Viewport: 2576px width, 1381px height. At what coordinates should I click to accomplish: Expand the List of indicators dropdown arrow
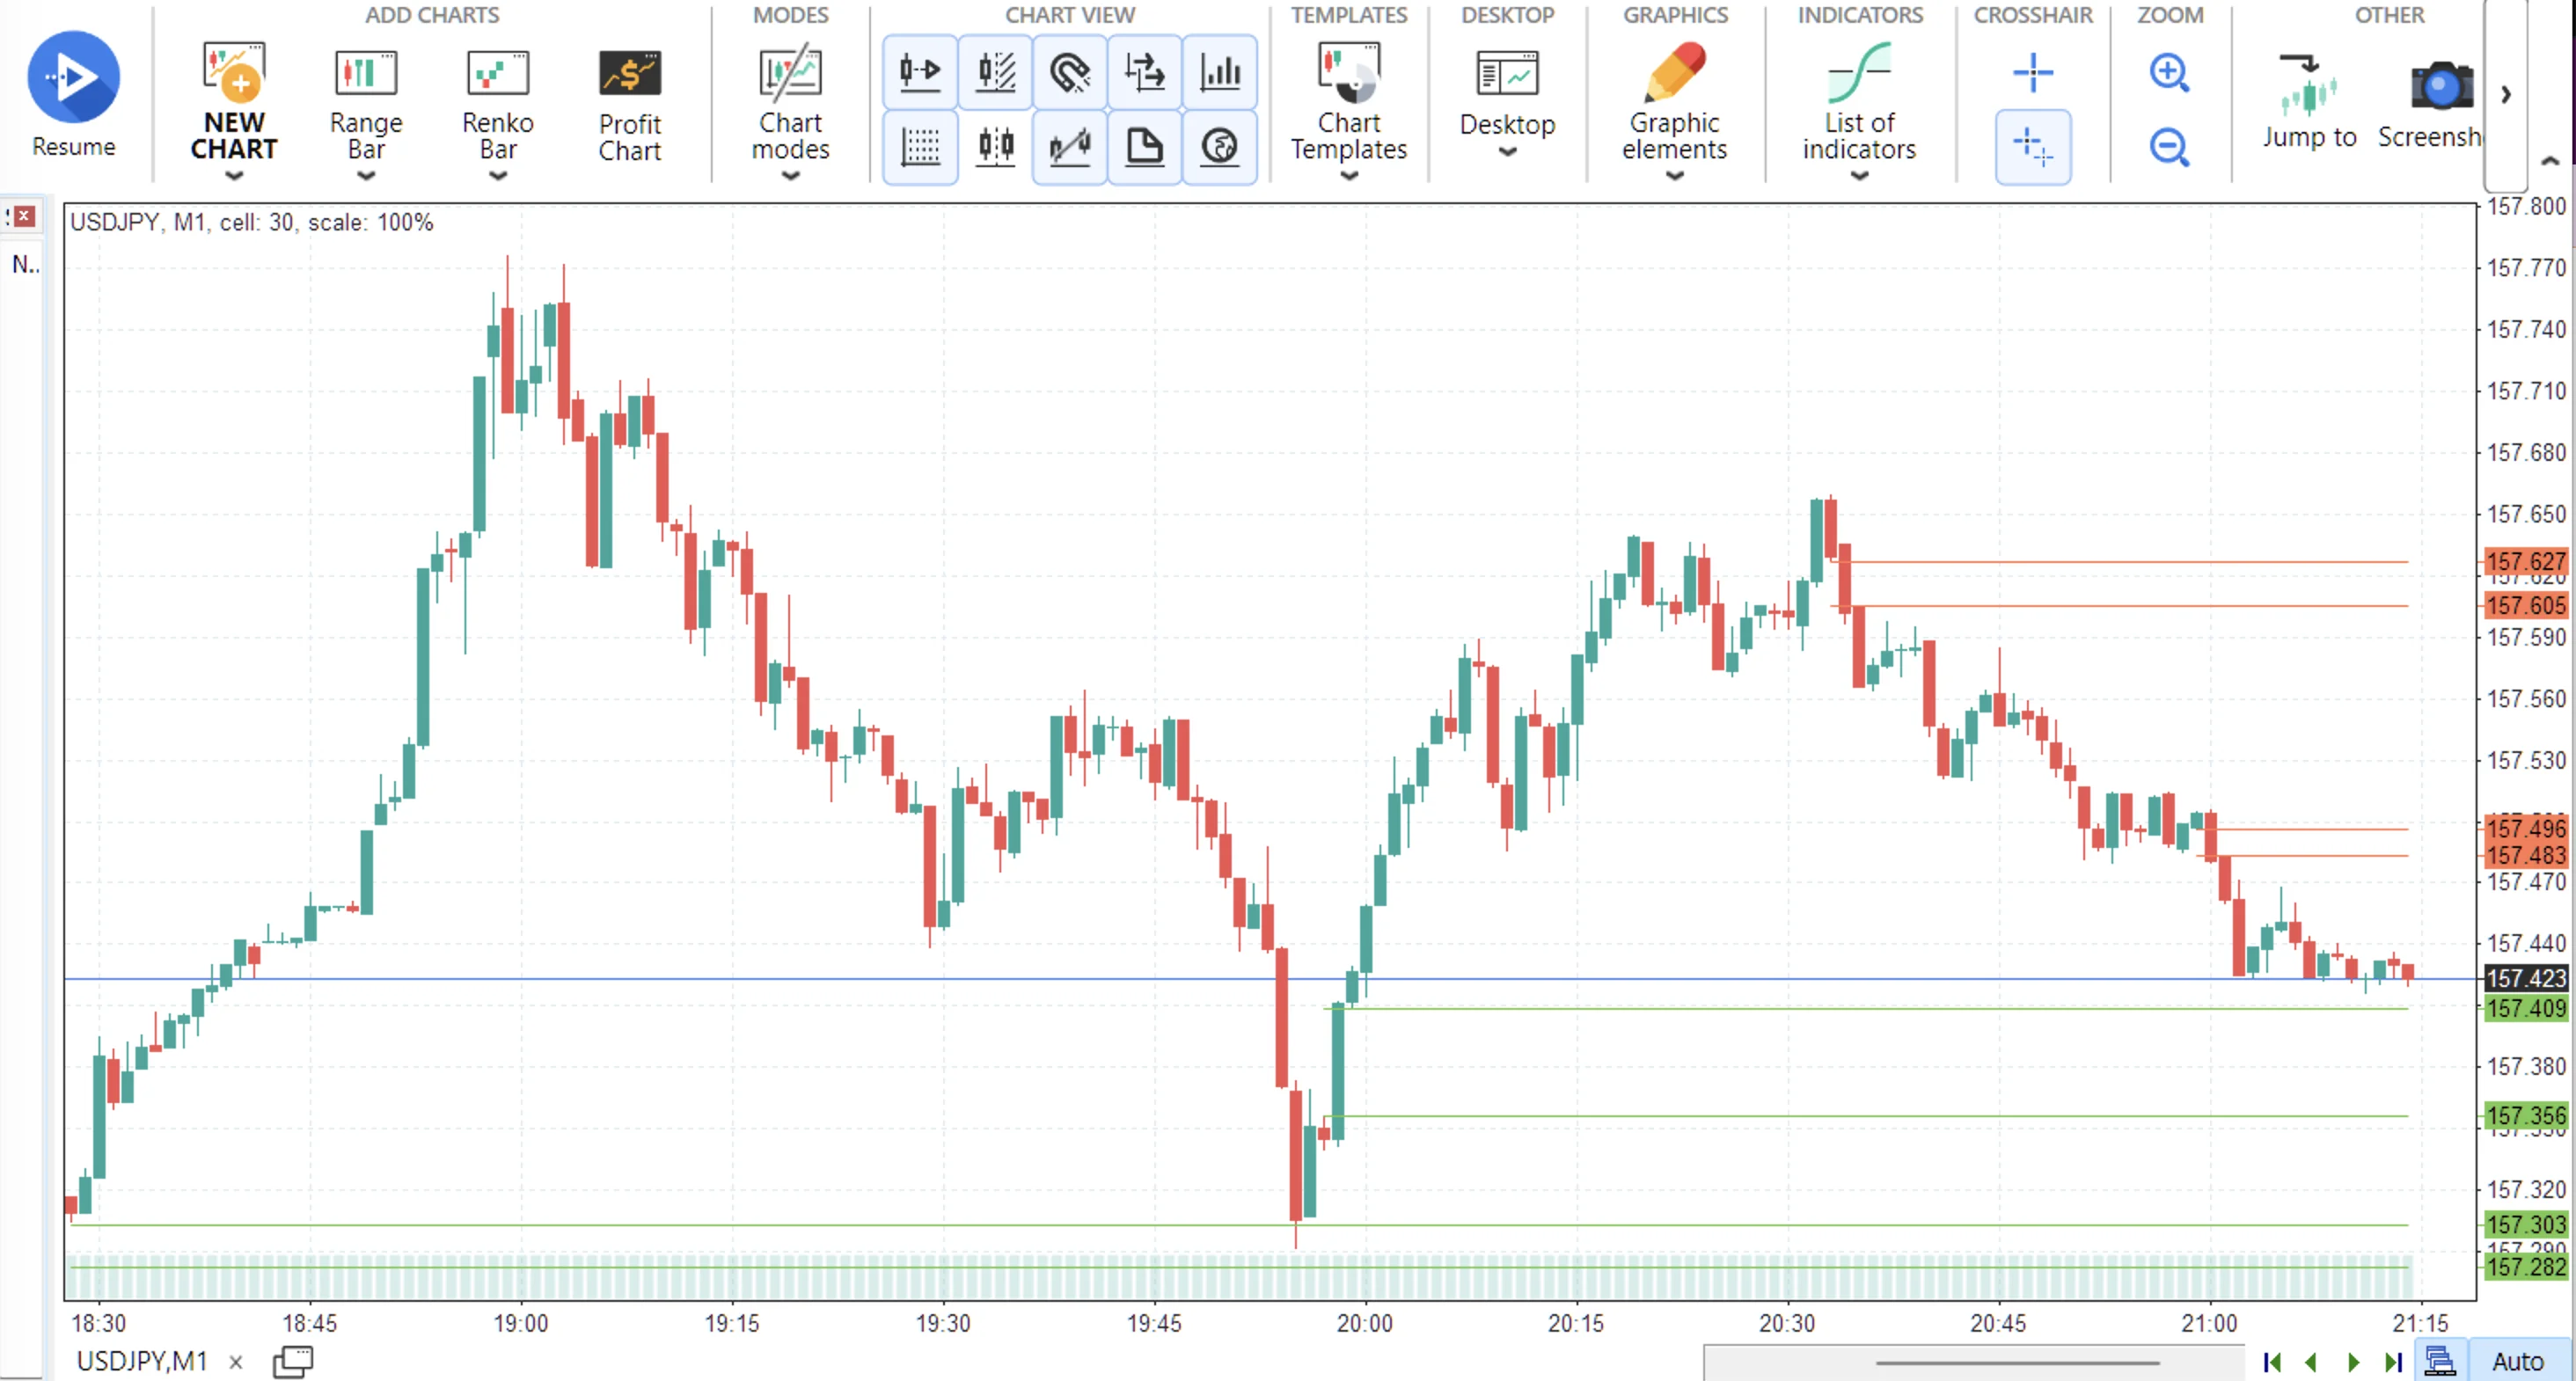1859,176
